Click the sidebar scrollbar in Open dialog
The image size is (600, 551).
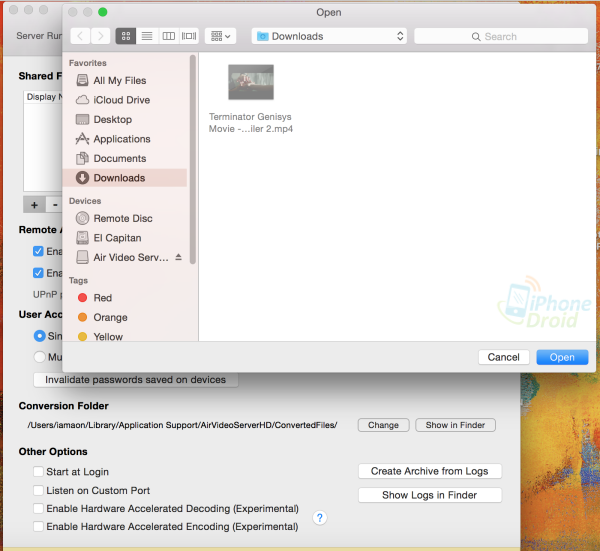click(193, 160)
